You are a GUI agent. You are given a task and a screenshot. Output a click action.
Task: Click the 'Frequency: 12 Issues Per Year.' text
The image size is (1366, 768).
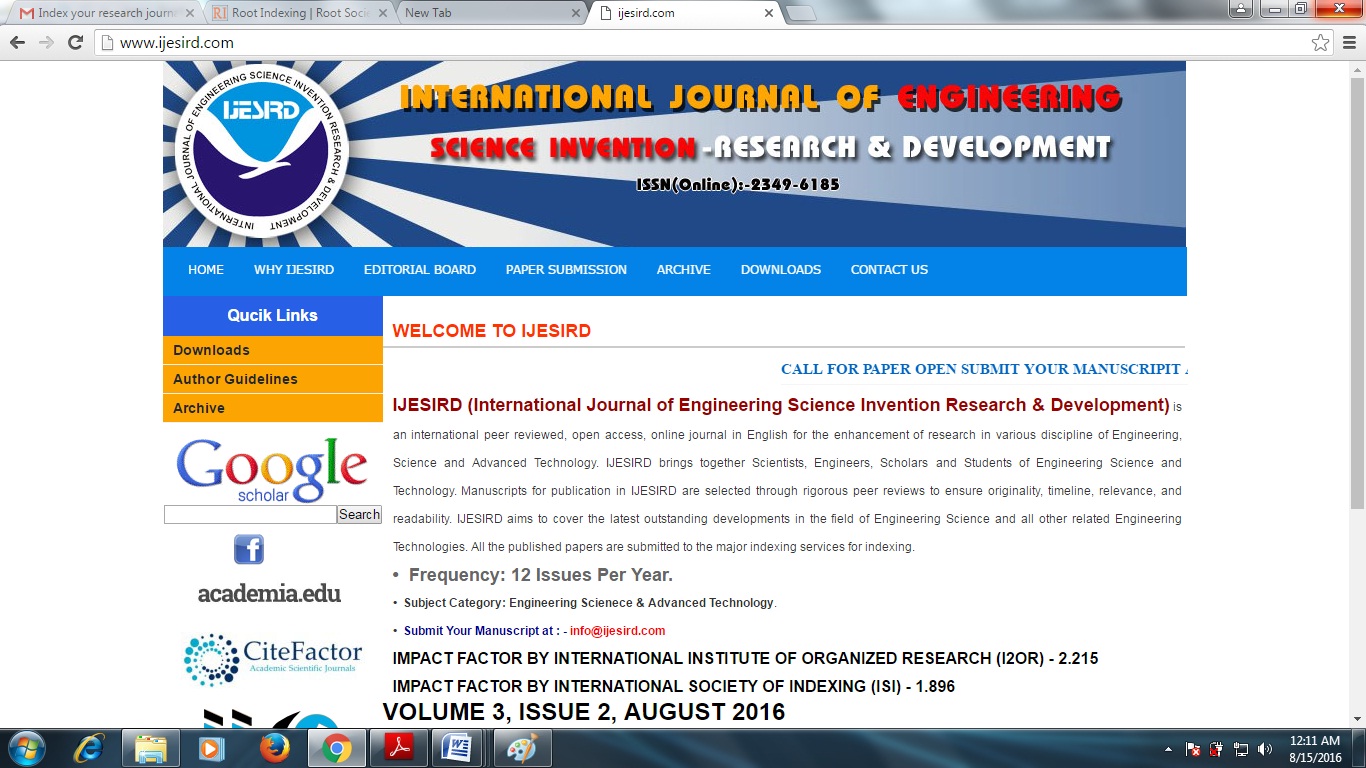tap(541, 575)
